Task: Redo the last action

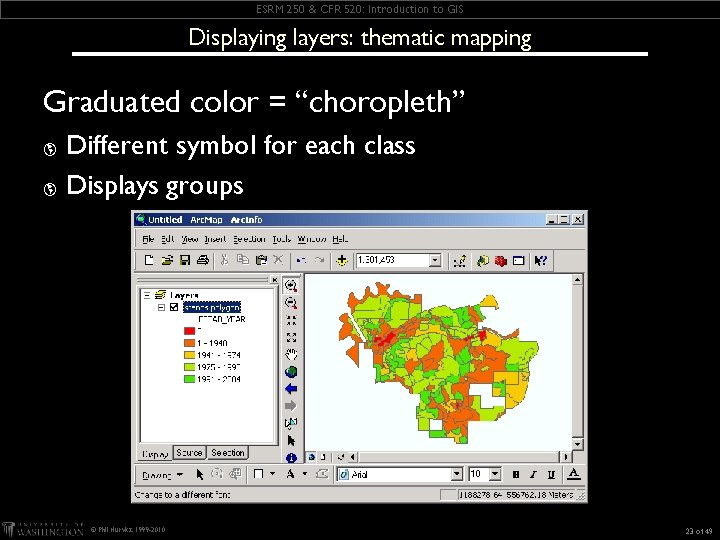Action: point(319,260)
